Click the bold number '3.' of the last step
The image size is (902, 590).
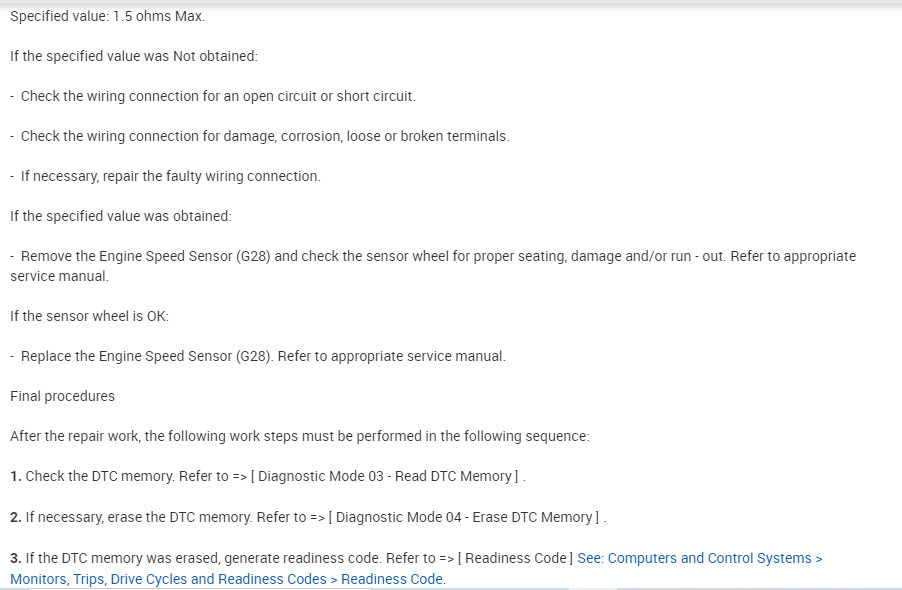16,558
